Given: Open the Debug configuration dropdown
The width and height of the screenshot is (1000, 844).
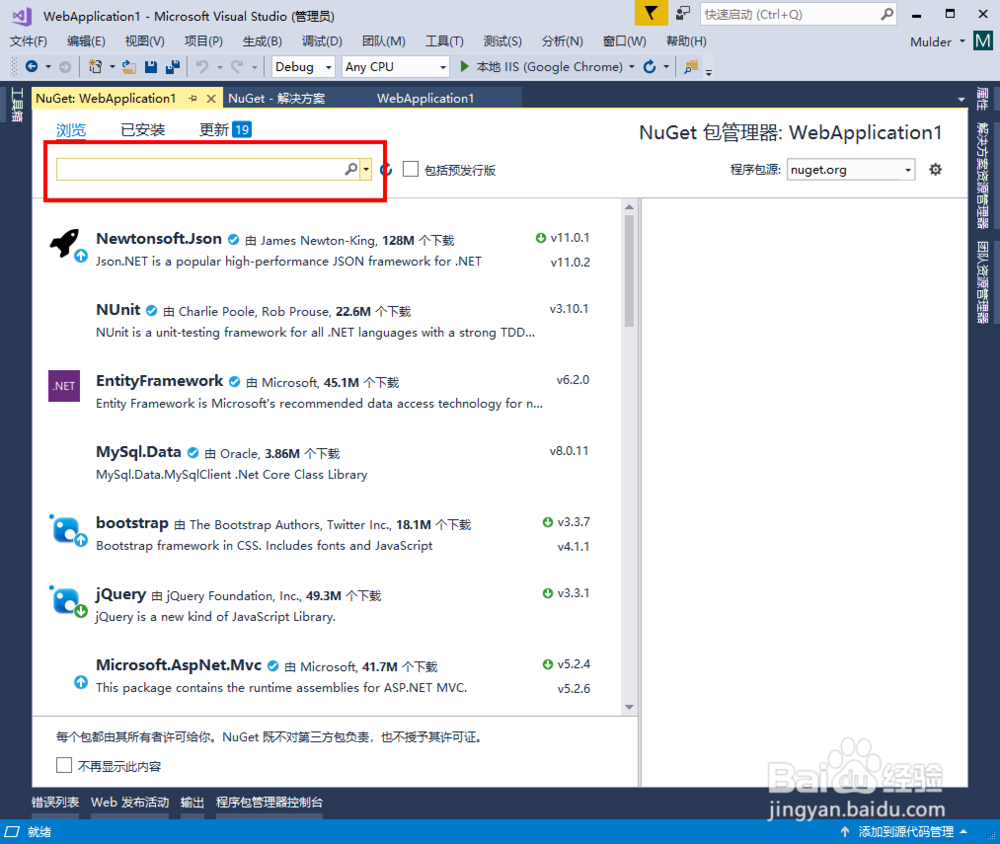Looking at the screenshot, I should (303, 66).
